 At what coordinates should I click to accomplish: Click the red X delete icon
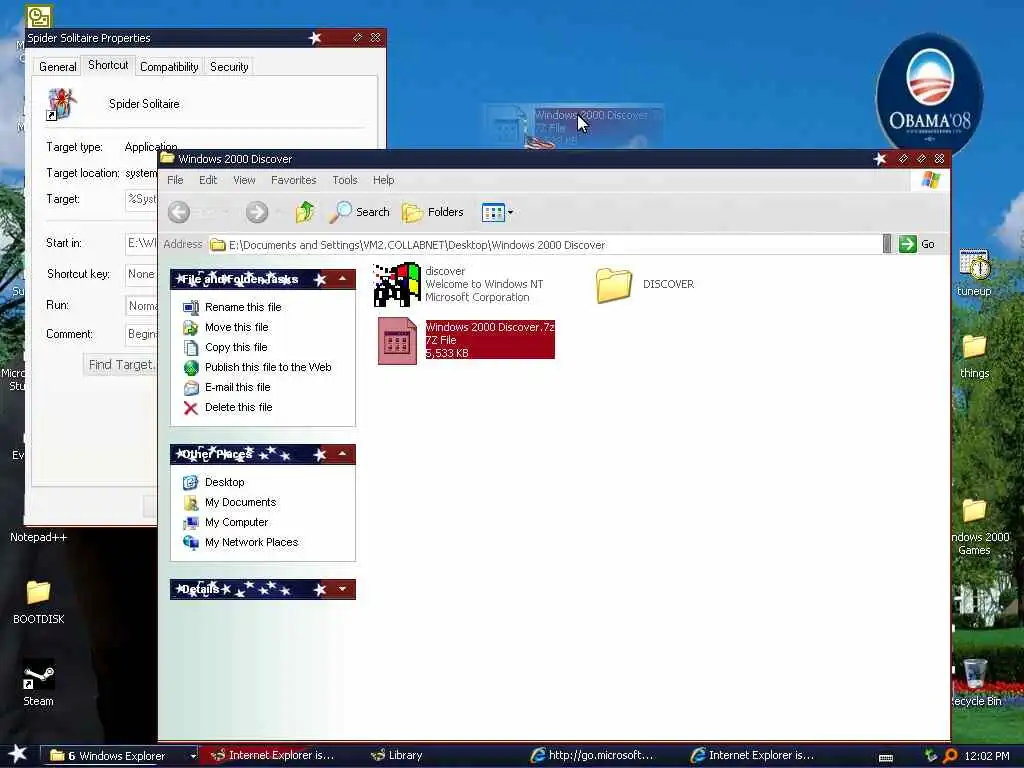click(x=191, y=408)
